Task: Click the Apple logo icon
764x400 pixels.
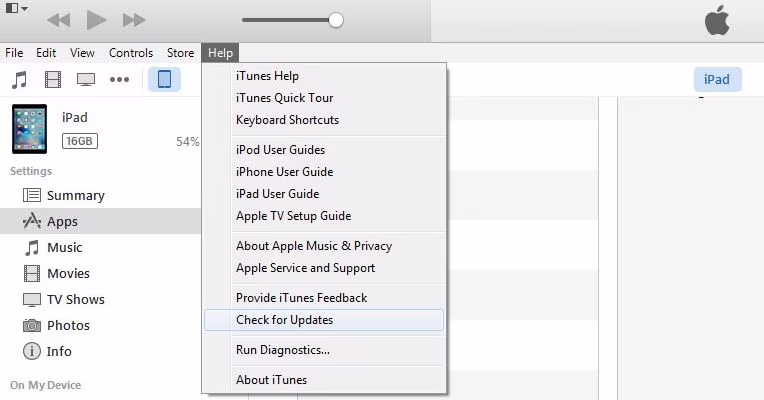Action: point(717,21)
